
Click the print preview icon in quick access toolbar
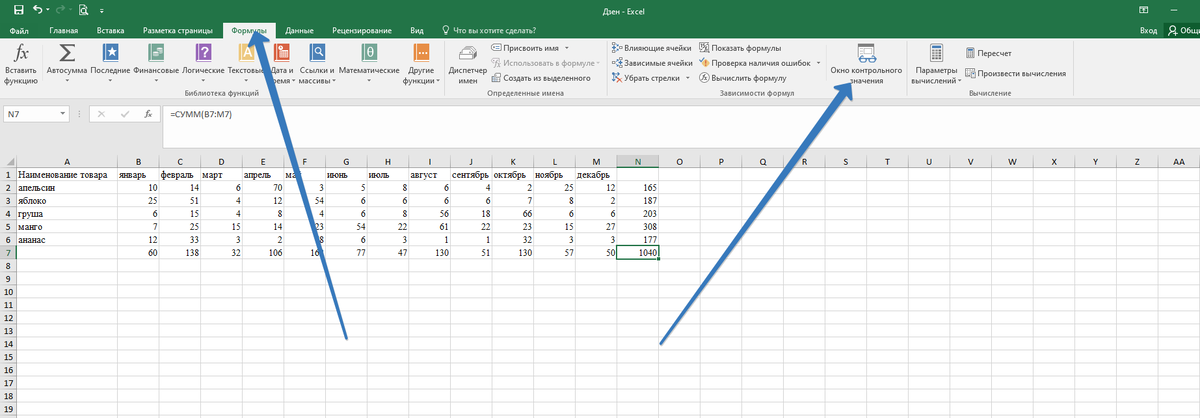pos(82,12)
